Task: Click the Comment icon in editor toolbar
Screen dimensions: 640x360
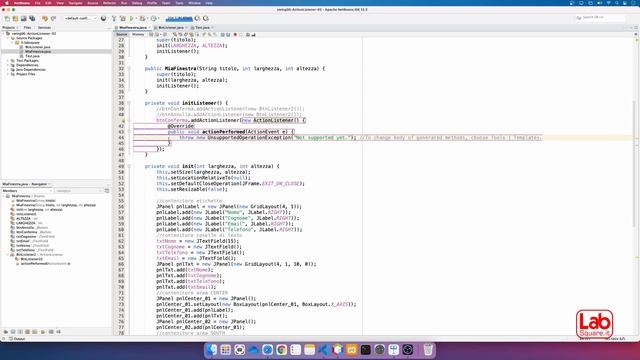Action: pyautogui.click(x=248, y=35)
